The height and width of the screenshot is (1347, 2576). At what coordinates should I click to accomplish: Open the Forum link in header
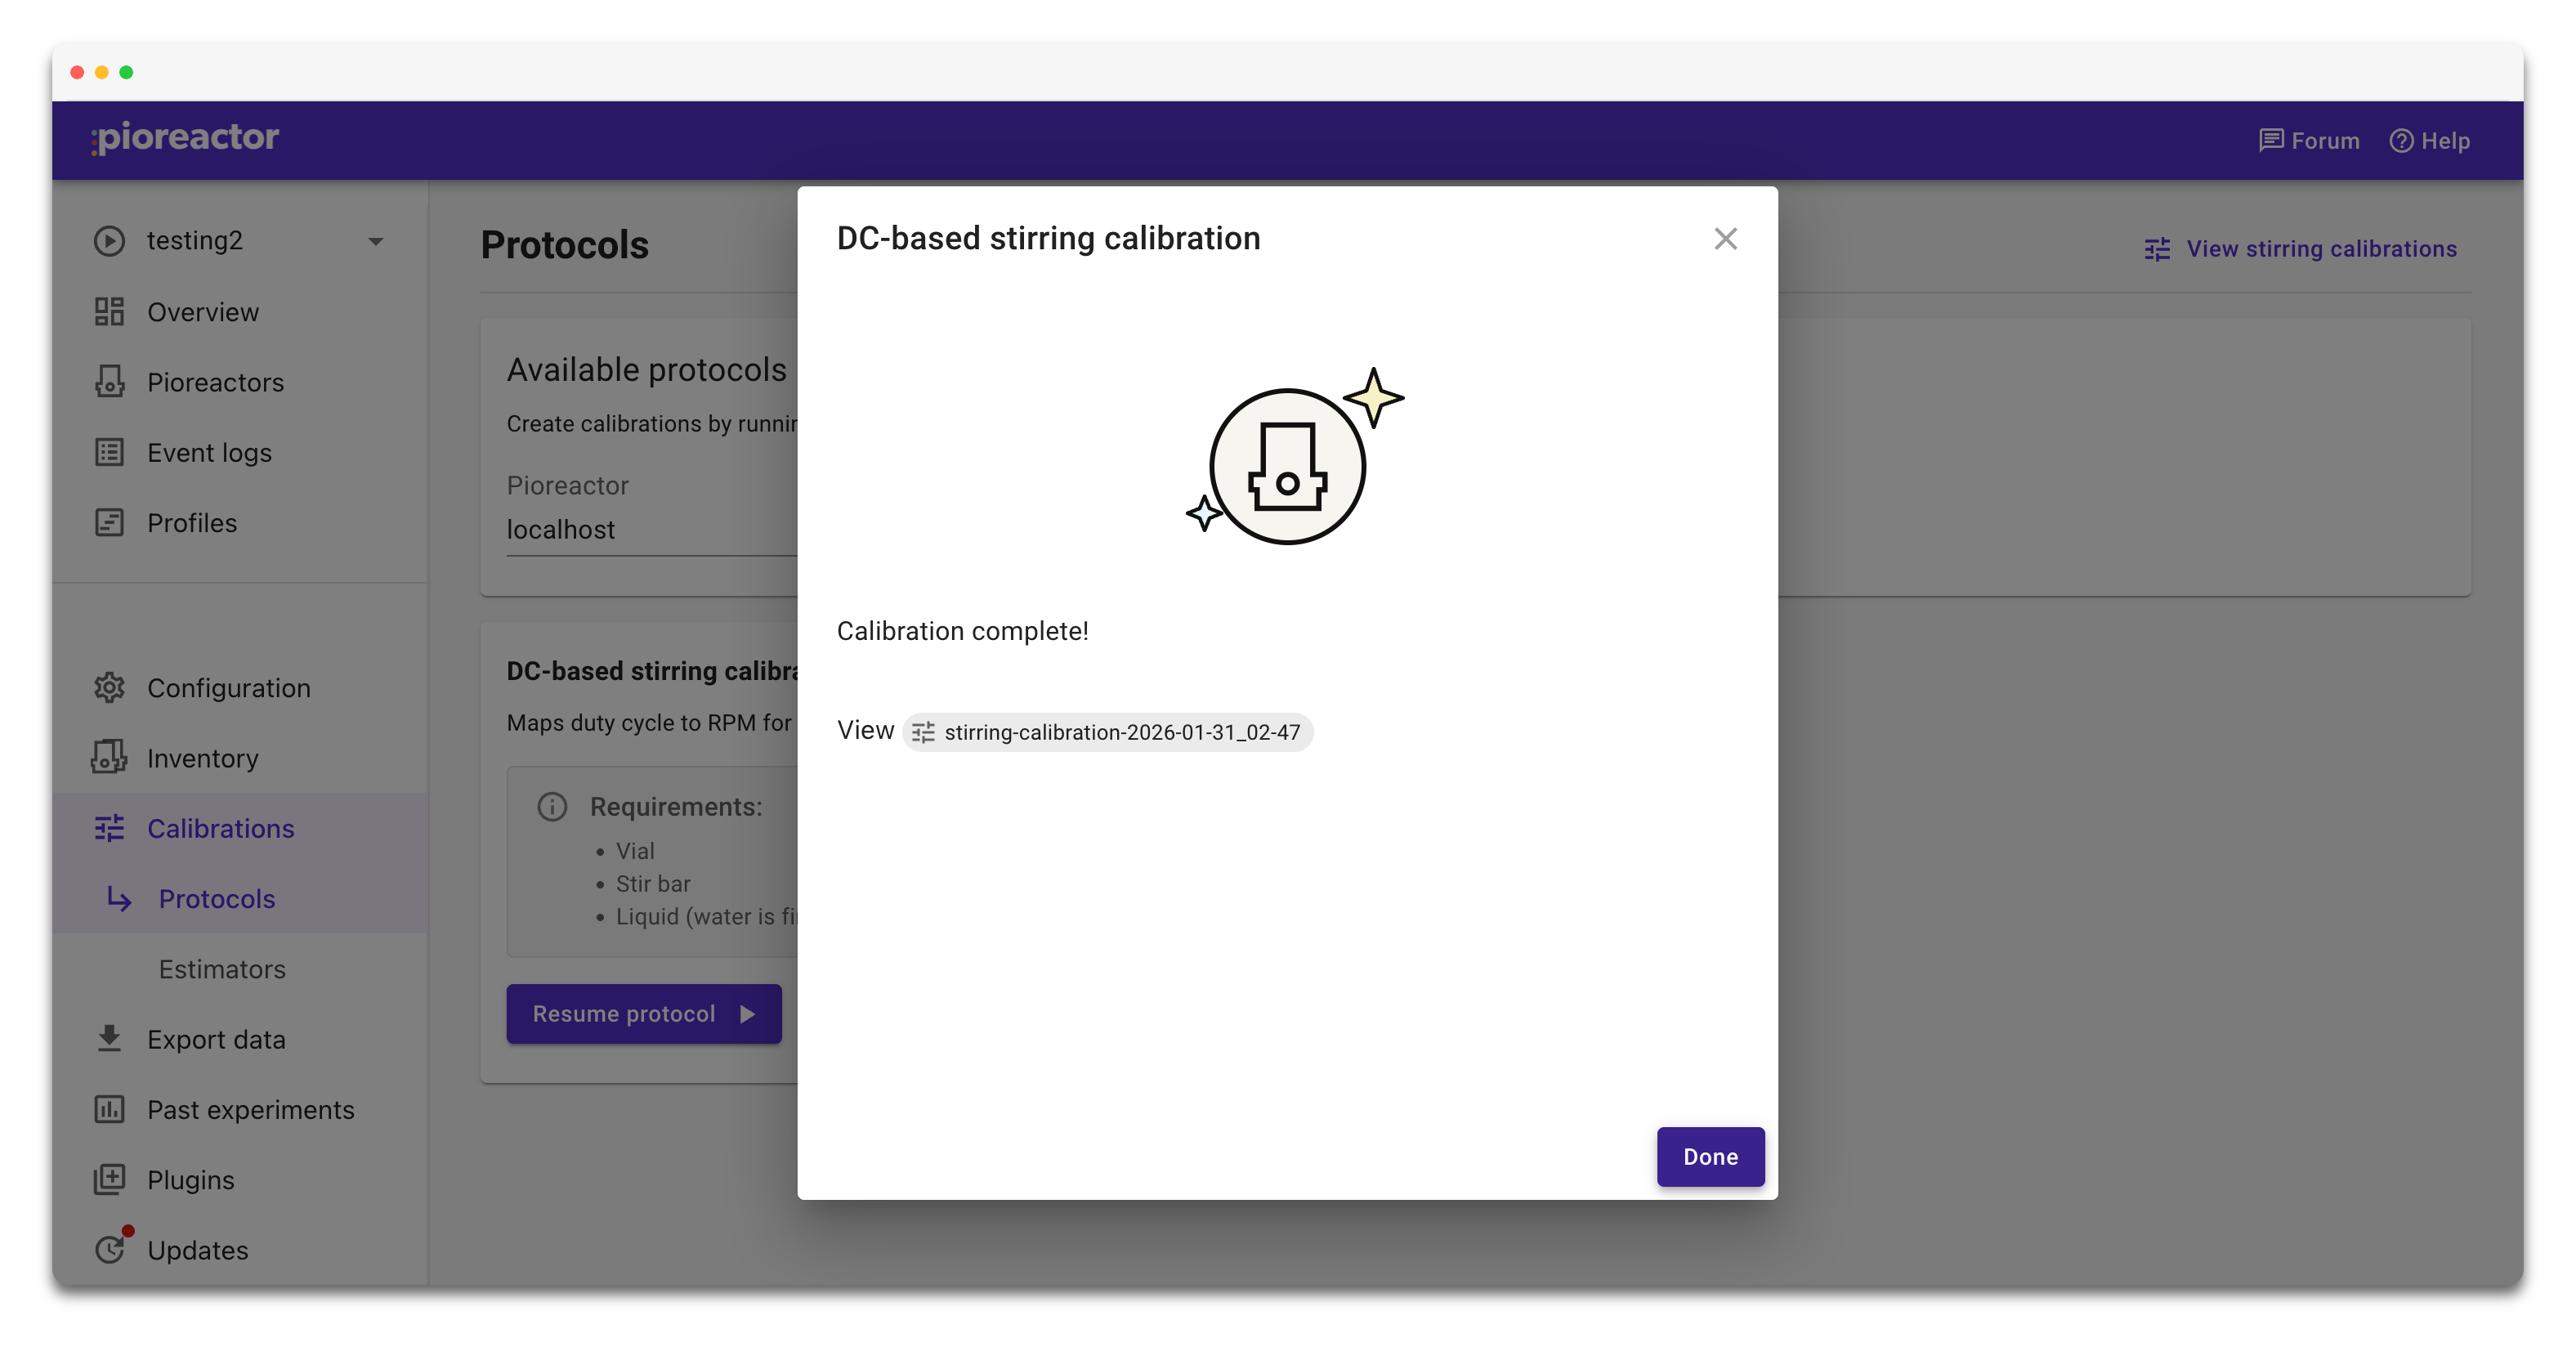2309,141
